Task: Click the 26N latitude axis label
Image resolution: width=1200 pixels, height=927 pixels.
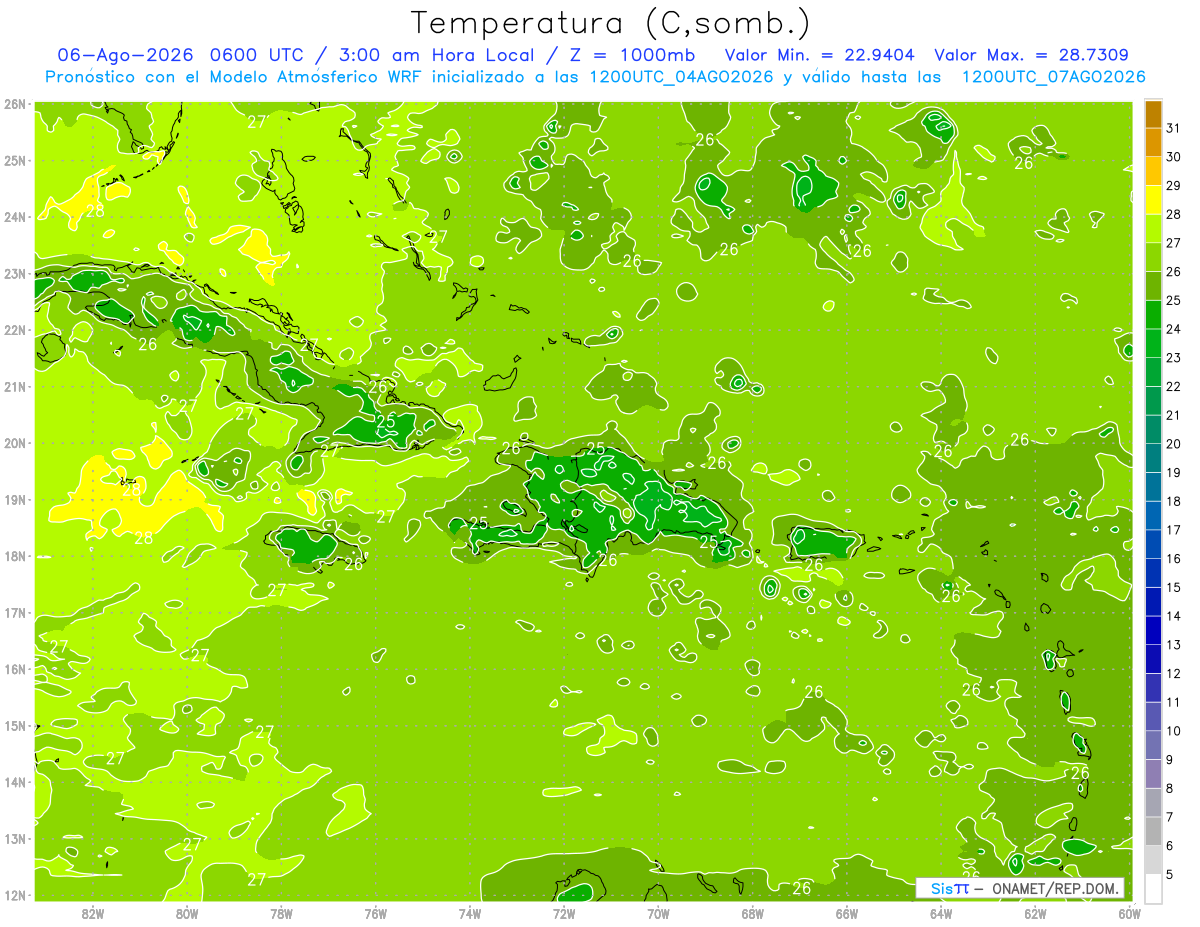Action: point(15,103)
